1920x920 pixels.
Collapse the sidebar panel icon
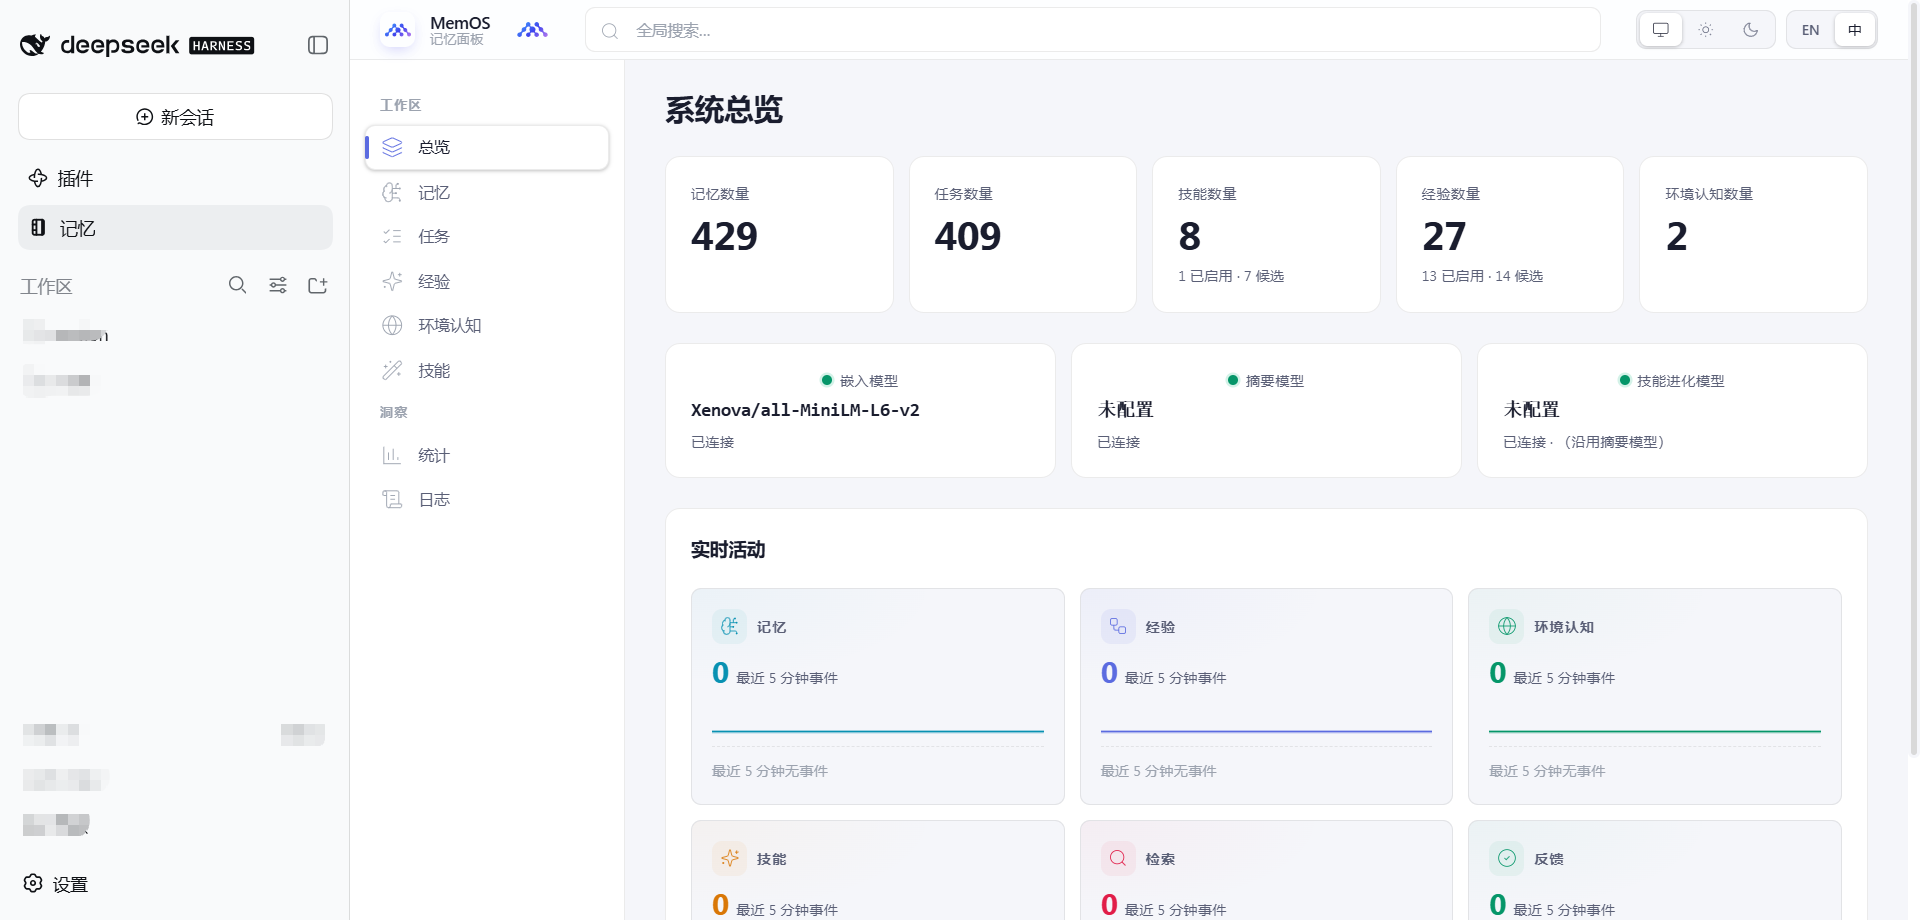click(318, 45)
